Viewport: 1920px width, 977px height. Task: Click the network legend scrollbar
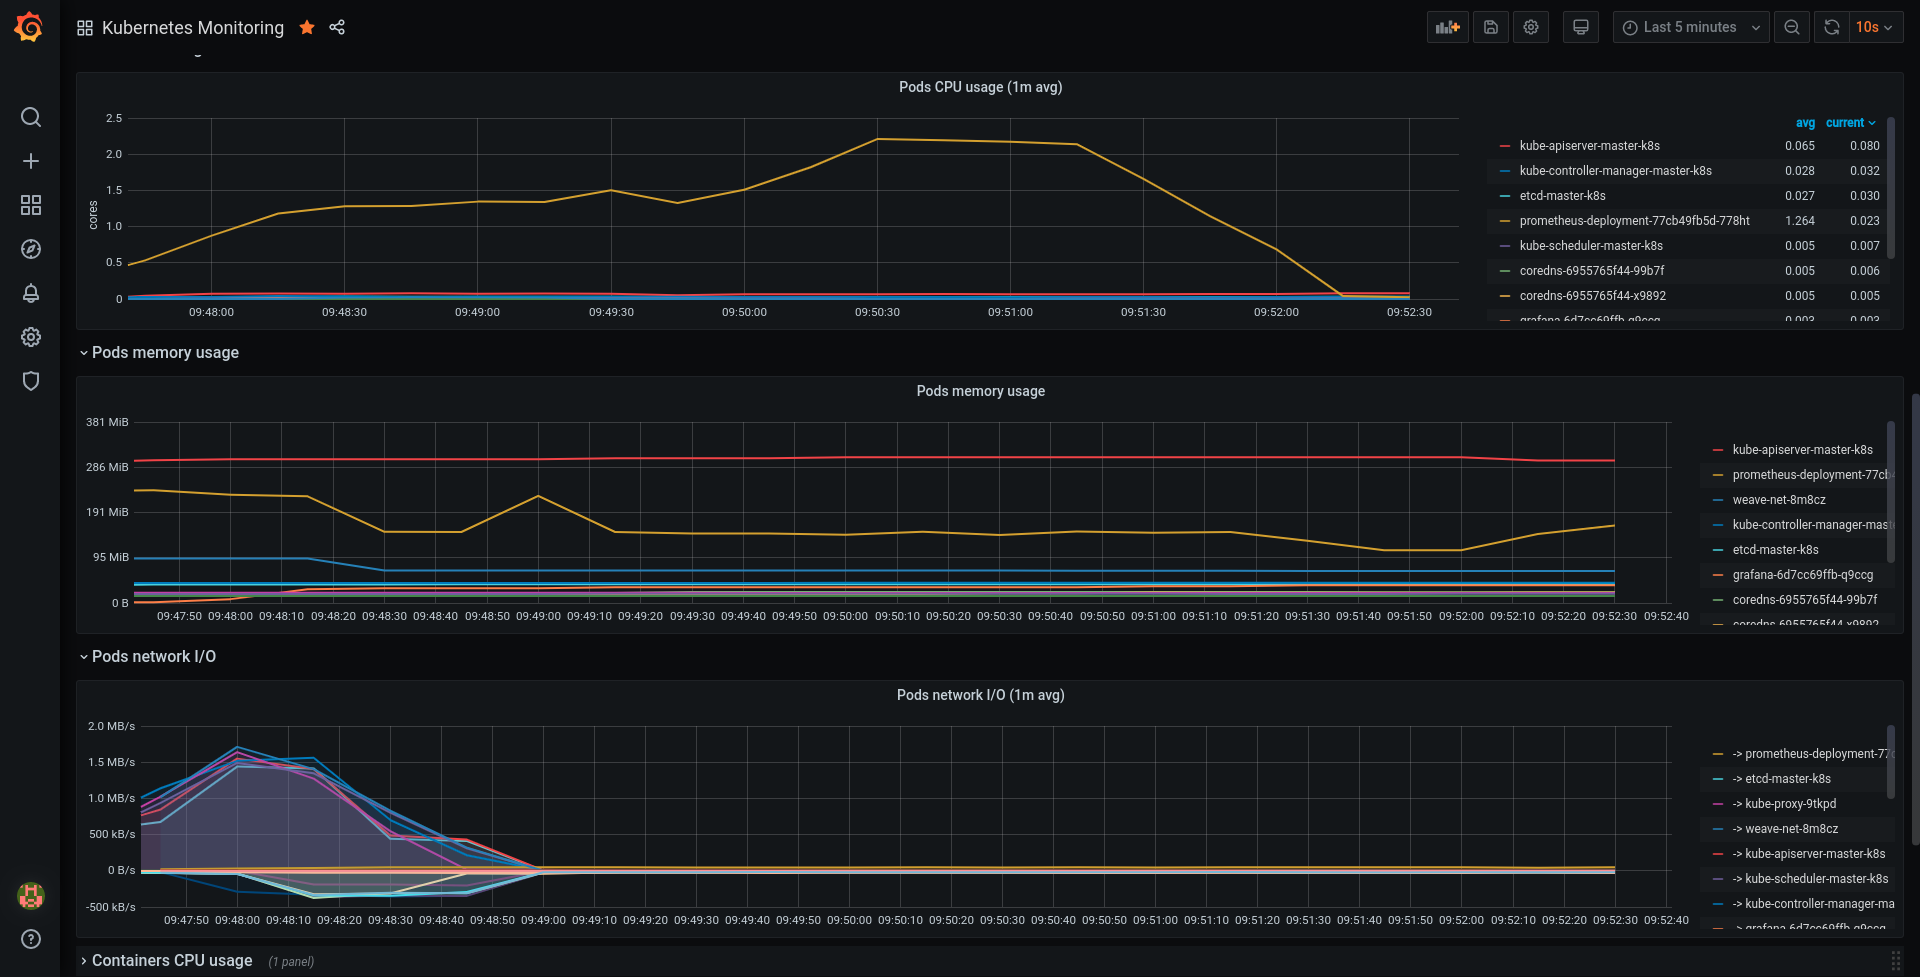click(1891, 762)
